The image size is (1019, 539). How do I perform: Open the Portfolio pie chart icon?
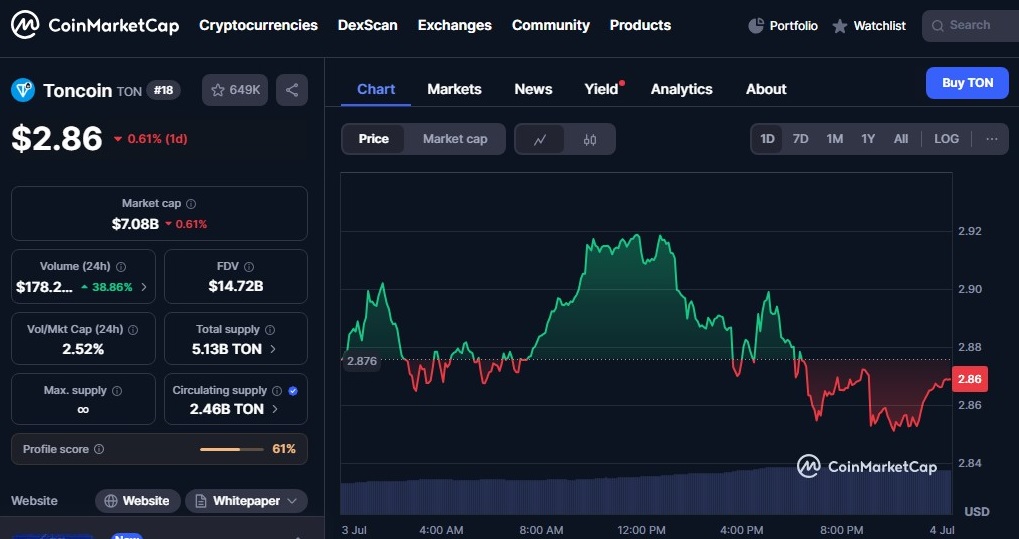click(756, 25)
